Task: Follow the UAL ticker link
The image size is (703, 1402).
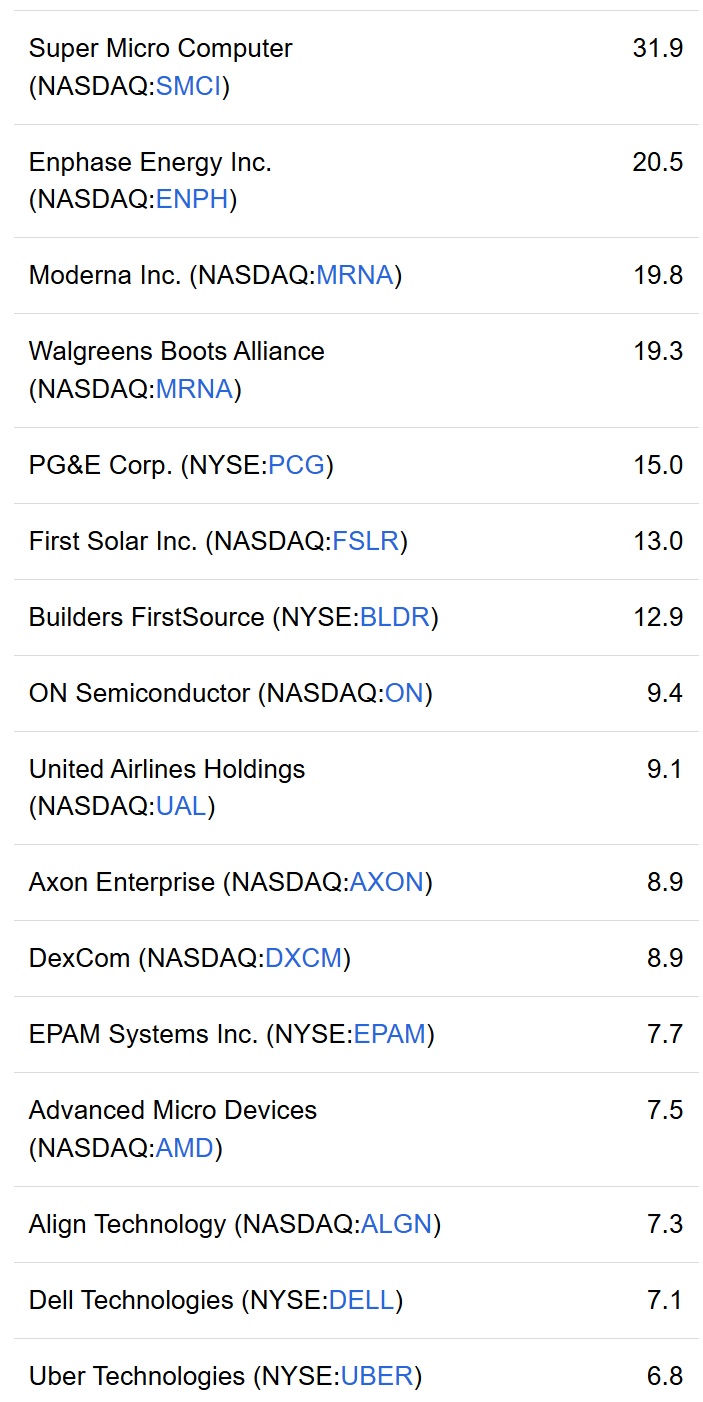Action: point(181,807)
